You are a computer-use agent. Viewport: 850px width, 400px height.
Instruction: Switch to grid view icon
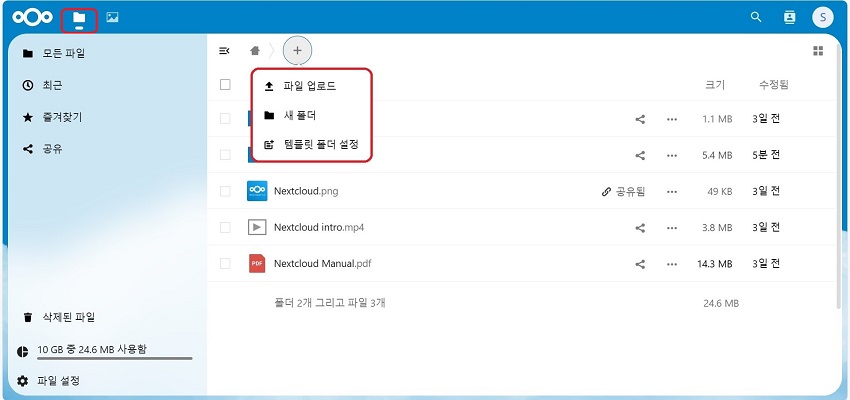818,50
